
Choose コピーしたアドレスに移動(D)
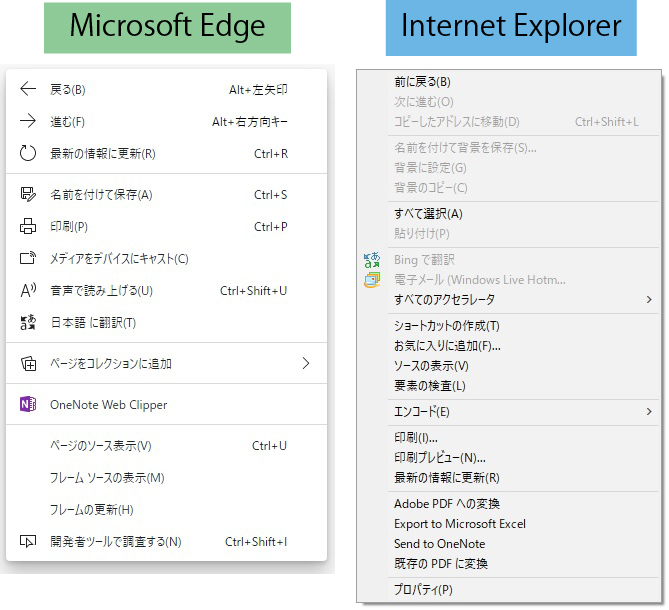(x=509, y=122)
